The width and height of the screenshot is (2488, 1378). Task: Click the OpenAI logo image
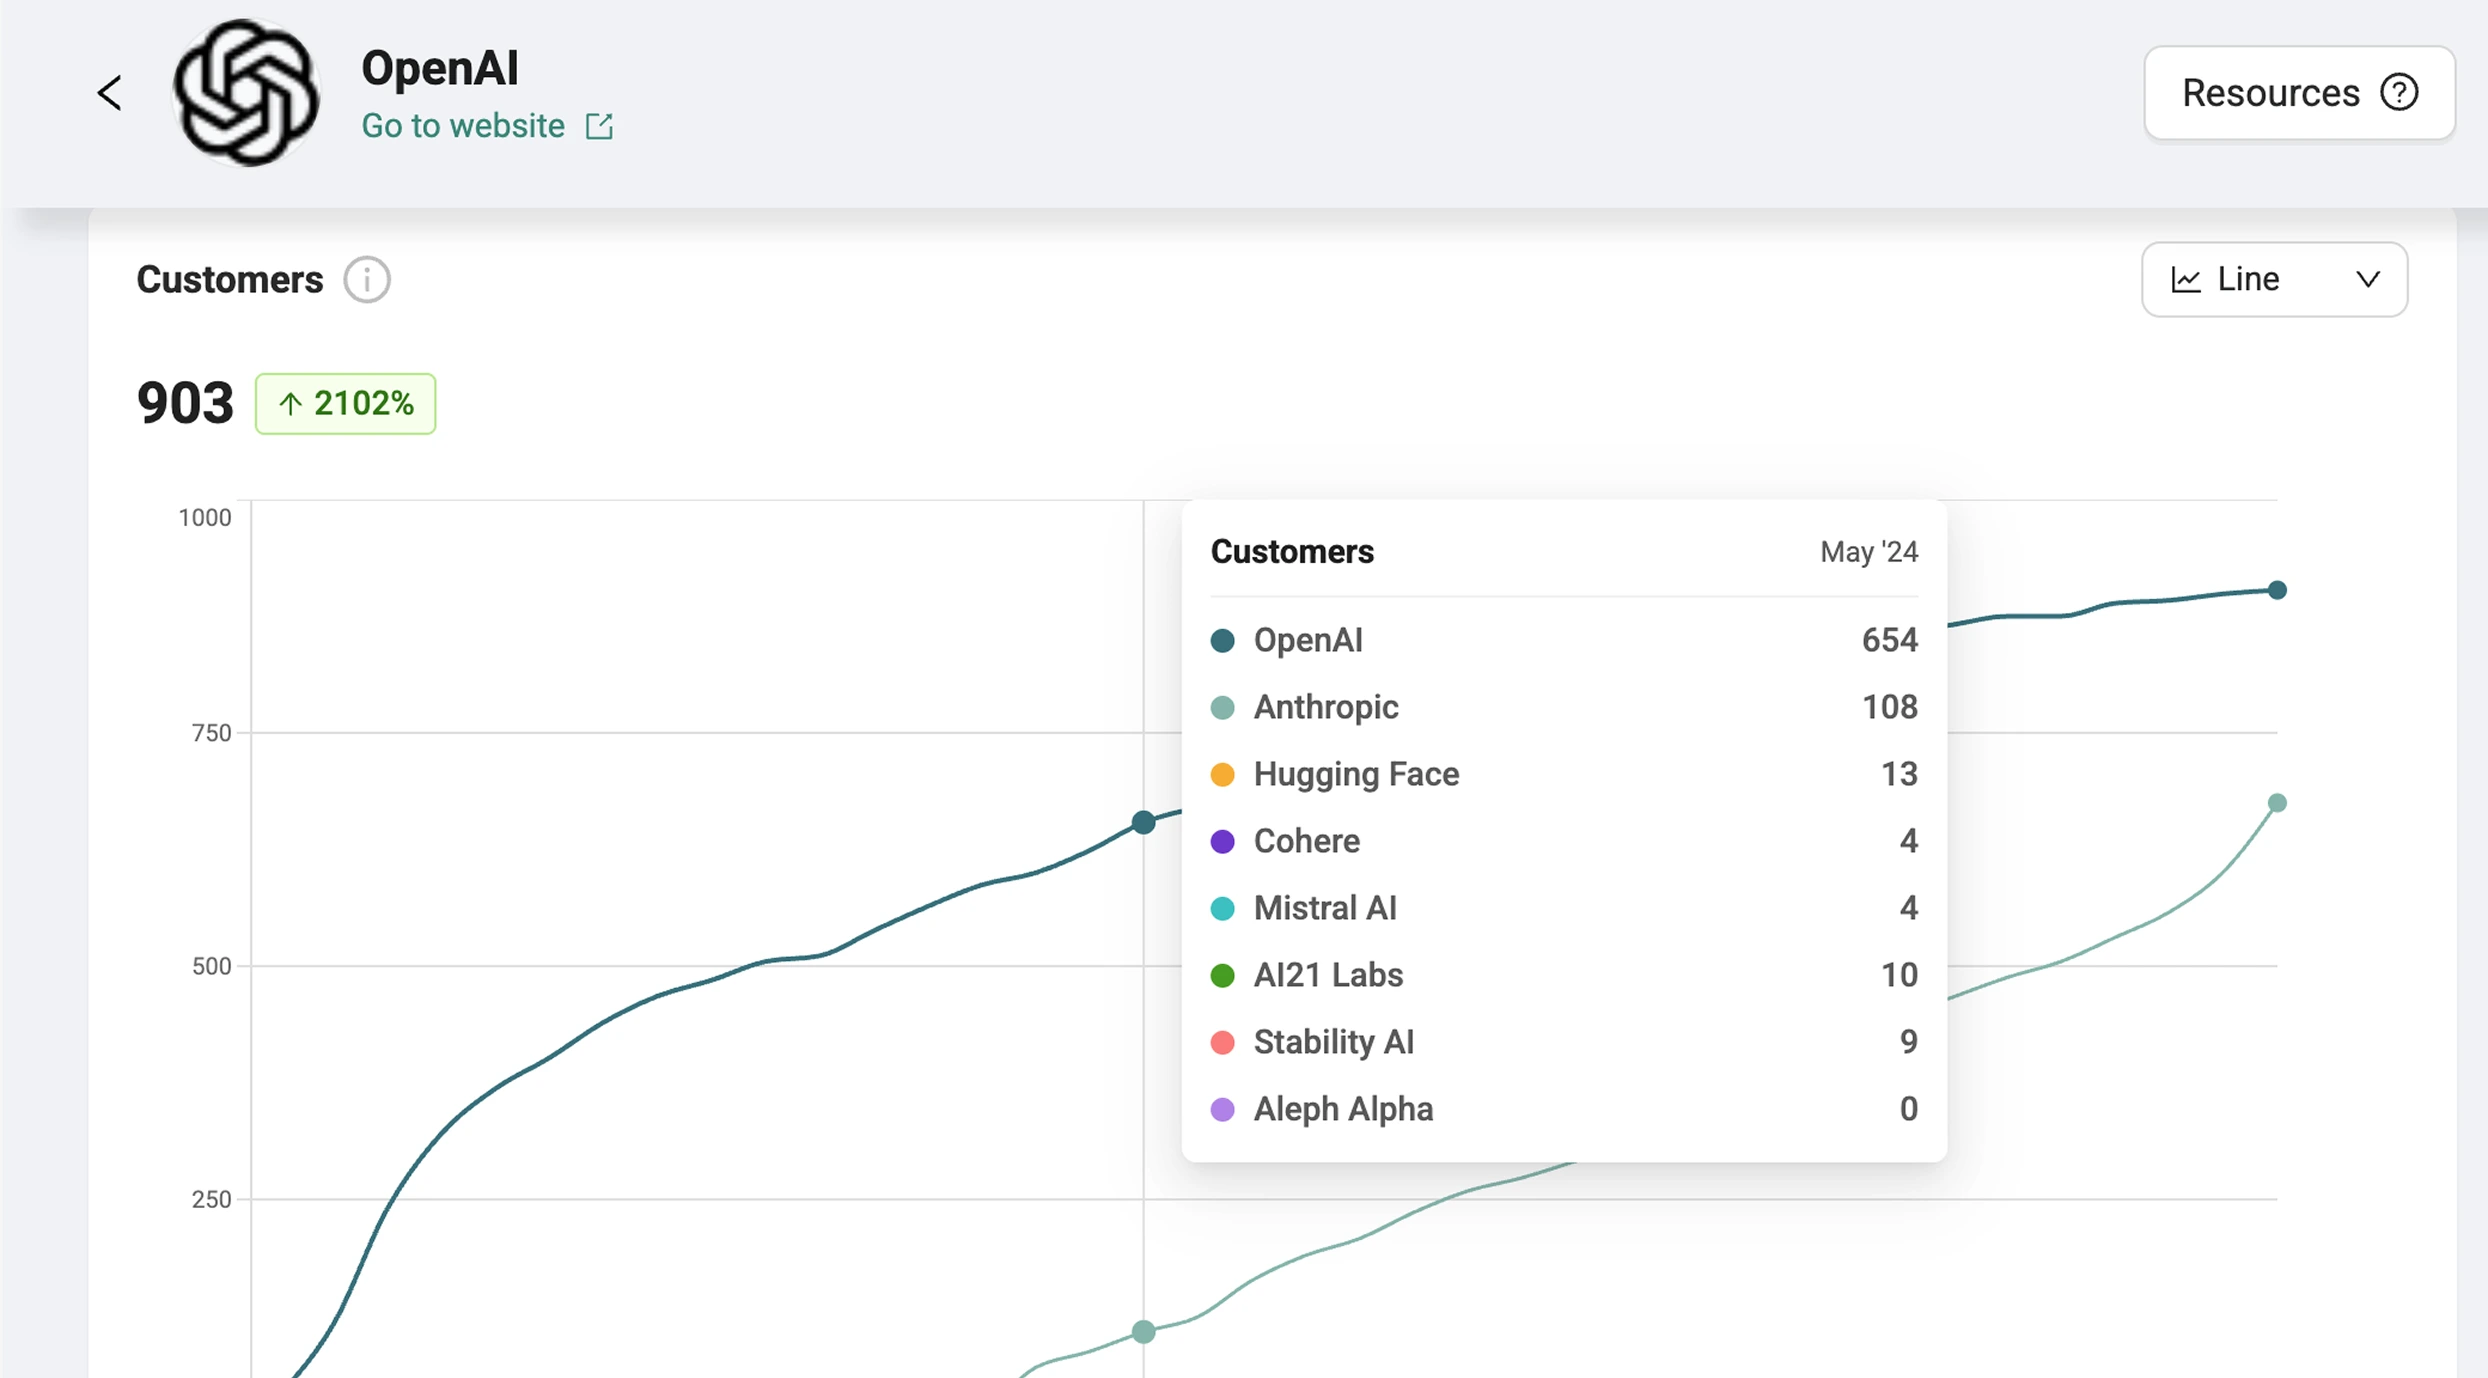pyautogui.click(x=246, y=93)
